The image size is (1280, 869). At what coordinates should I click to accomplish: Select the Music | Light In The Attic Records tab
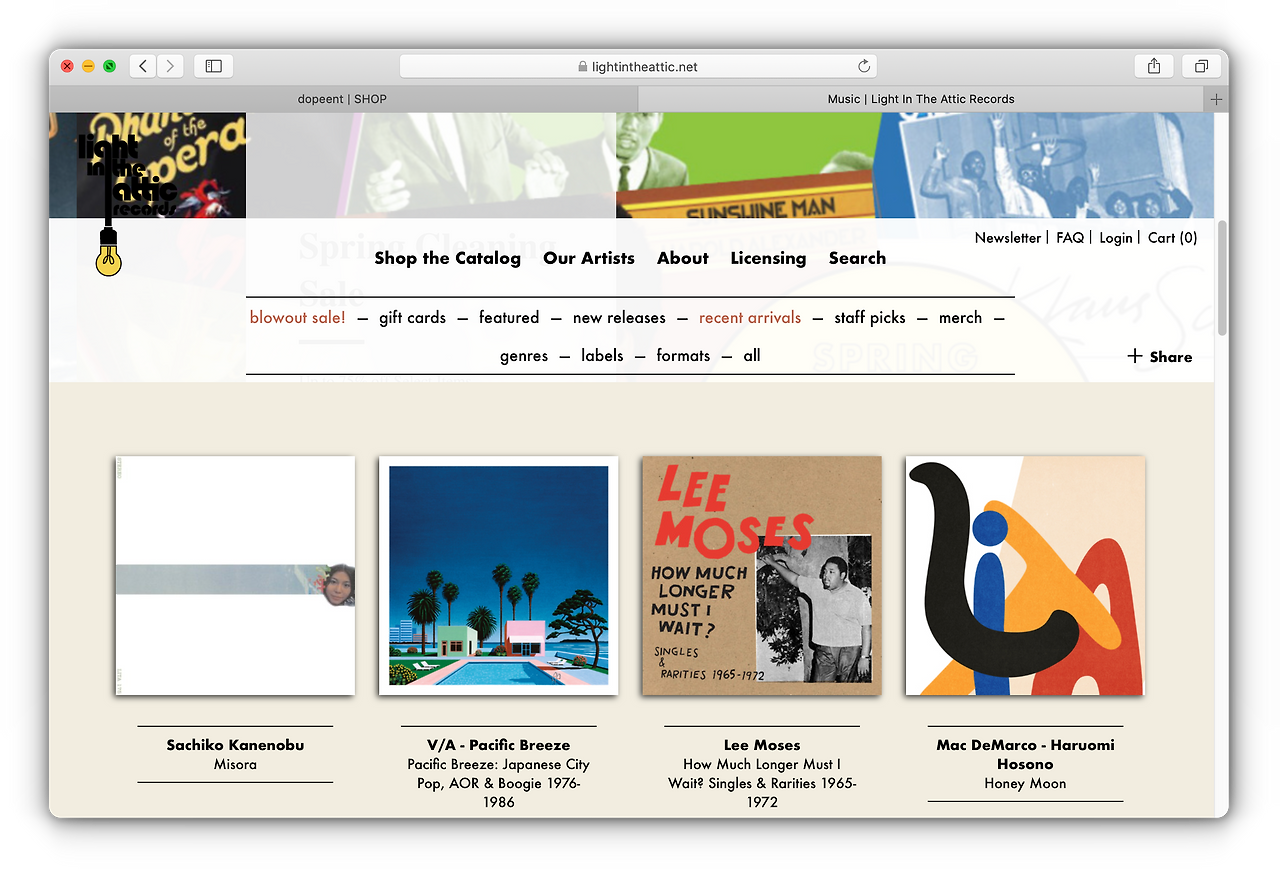point(921,99)
